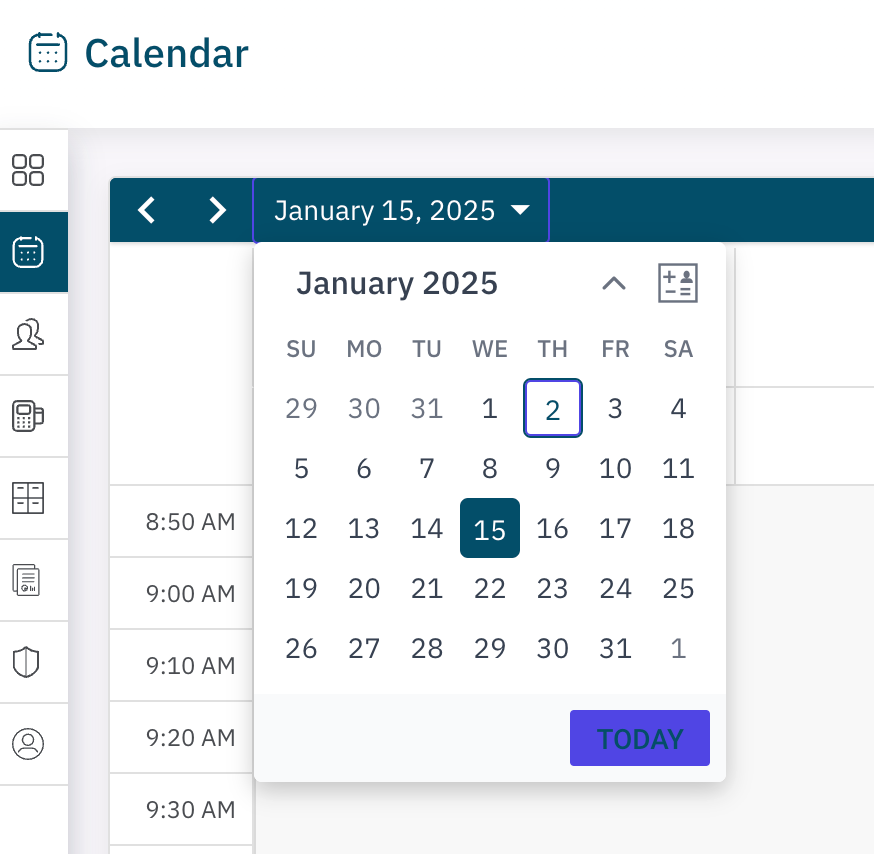This screenshot has width=874, height=854.
Task: Open the reports documents sidebar icon
Action: pos(28,580)
